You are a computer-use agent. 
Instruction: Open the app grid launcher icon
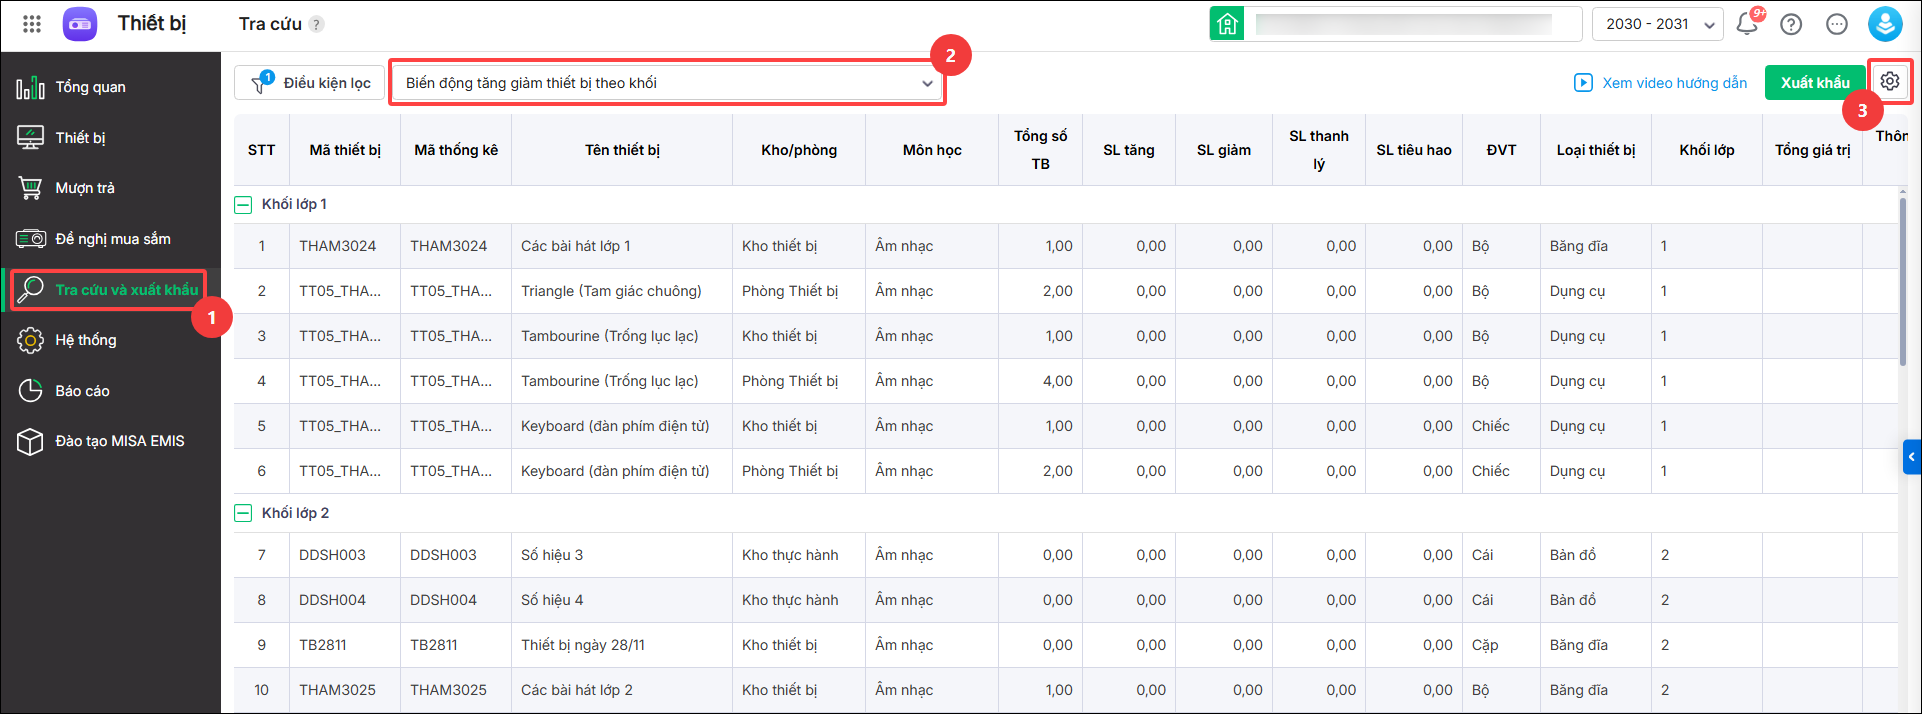(32, 24)
